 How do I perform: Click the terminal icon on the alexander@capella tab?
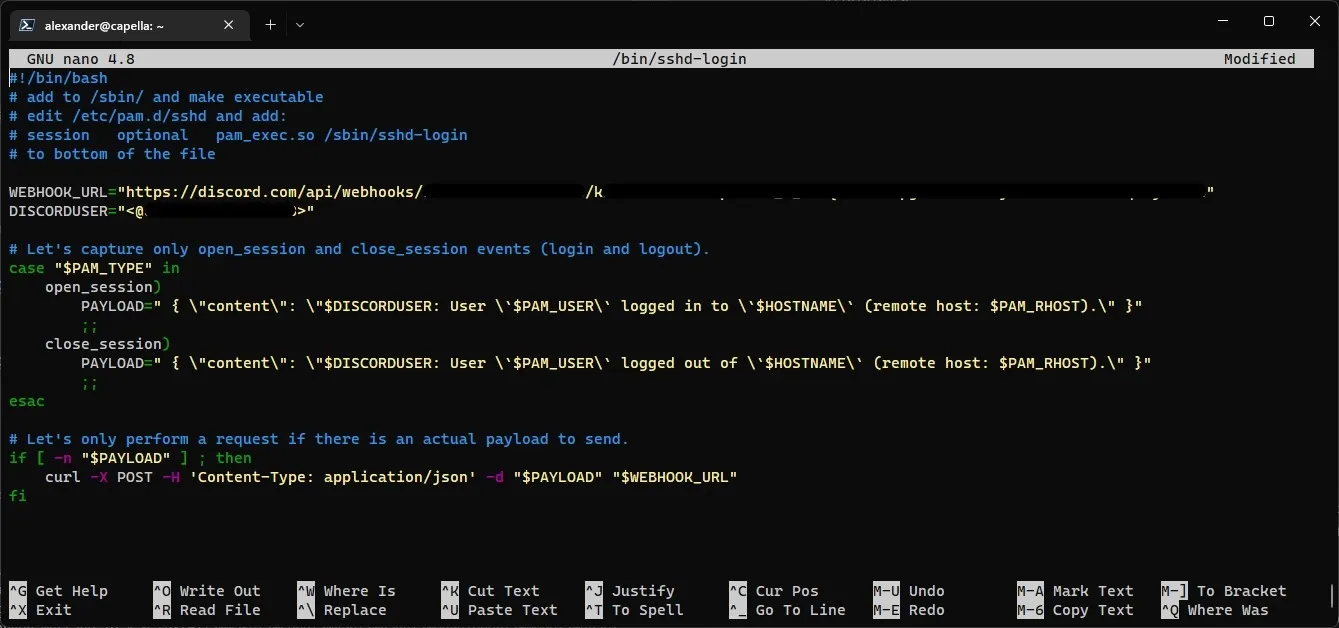[23, 25]
